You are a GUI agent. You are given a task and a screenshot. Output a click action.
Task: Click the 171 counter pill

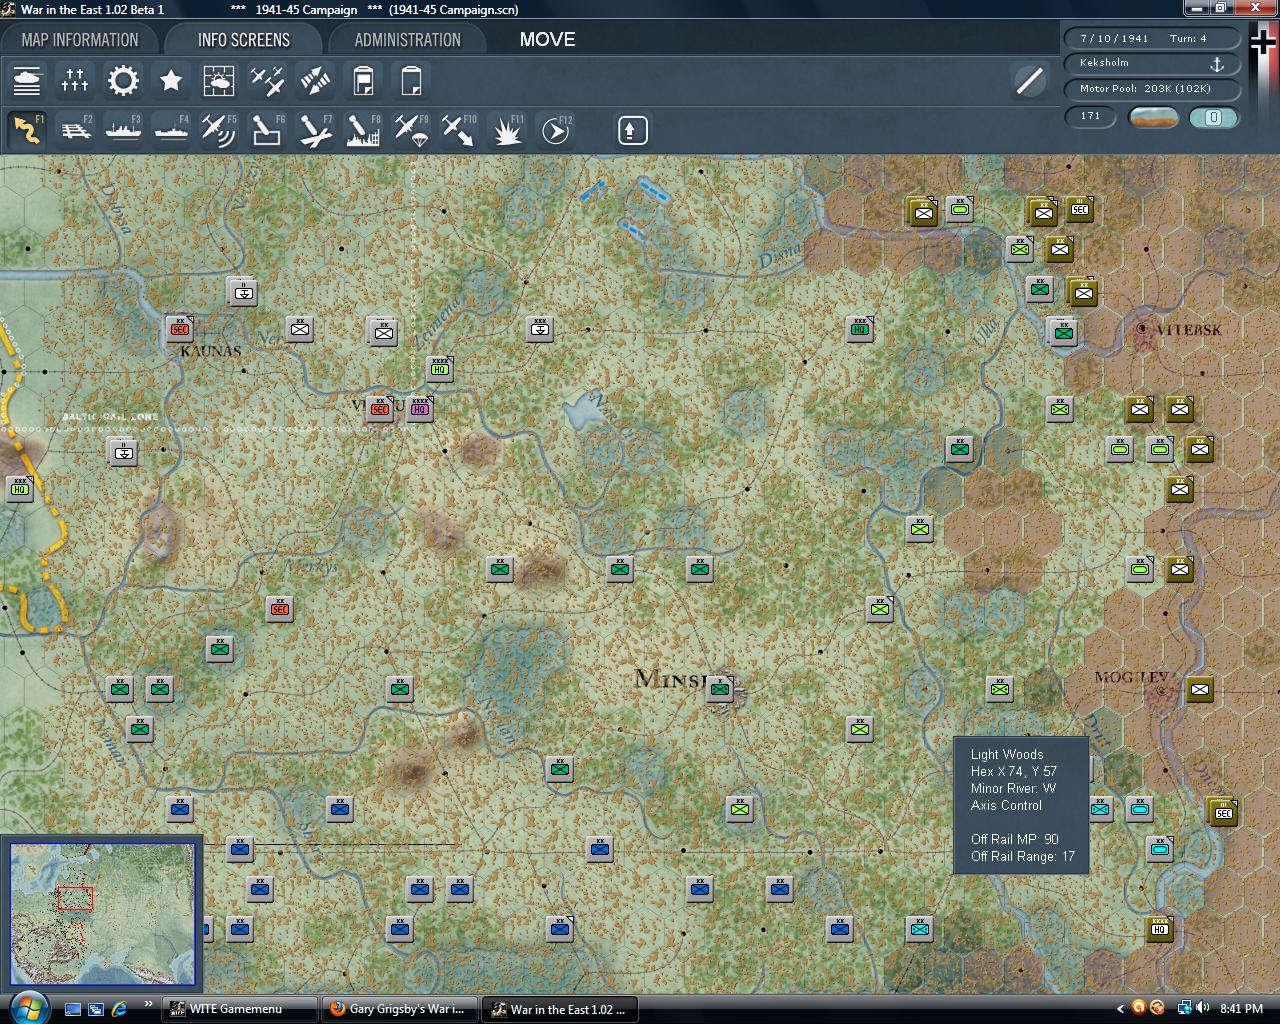click(x=1090, y=117)
